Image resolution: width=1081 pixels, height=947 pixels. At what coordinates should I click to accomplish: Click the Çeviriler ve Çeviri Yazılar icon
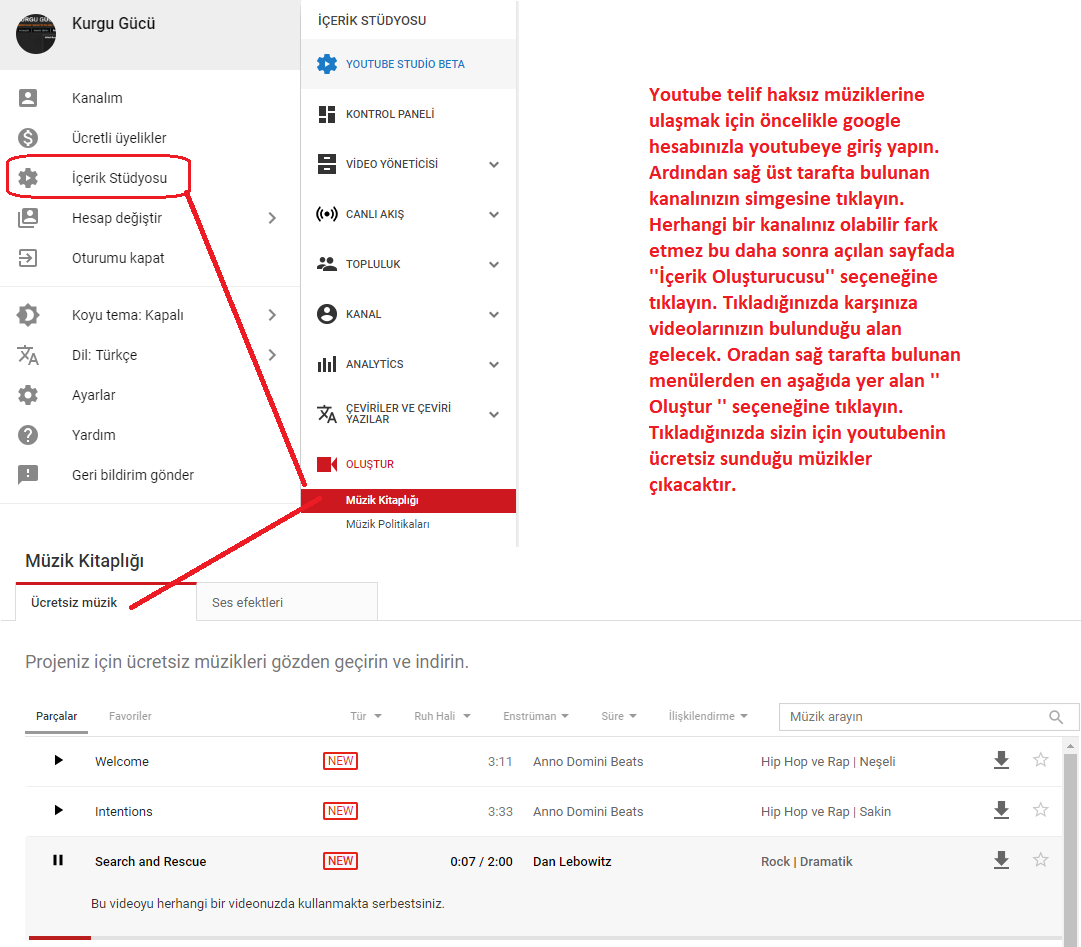pos(327,414)
